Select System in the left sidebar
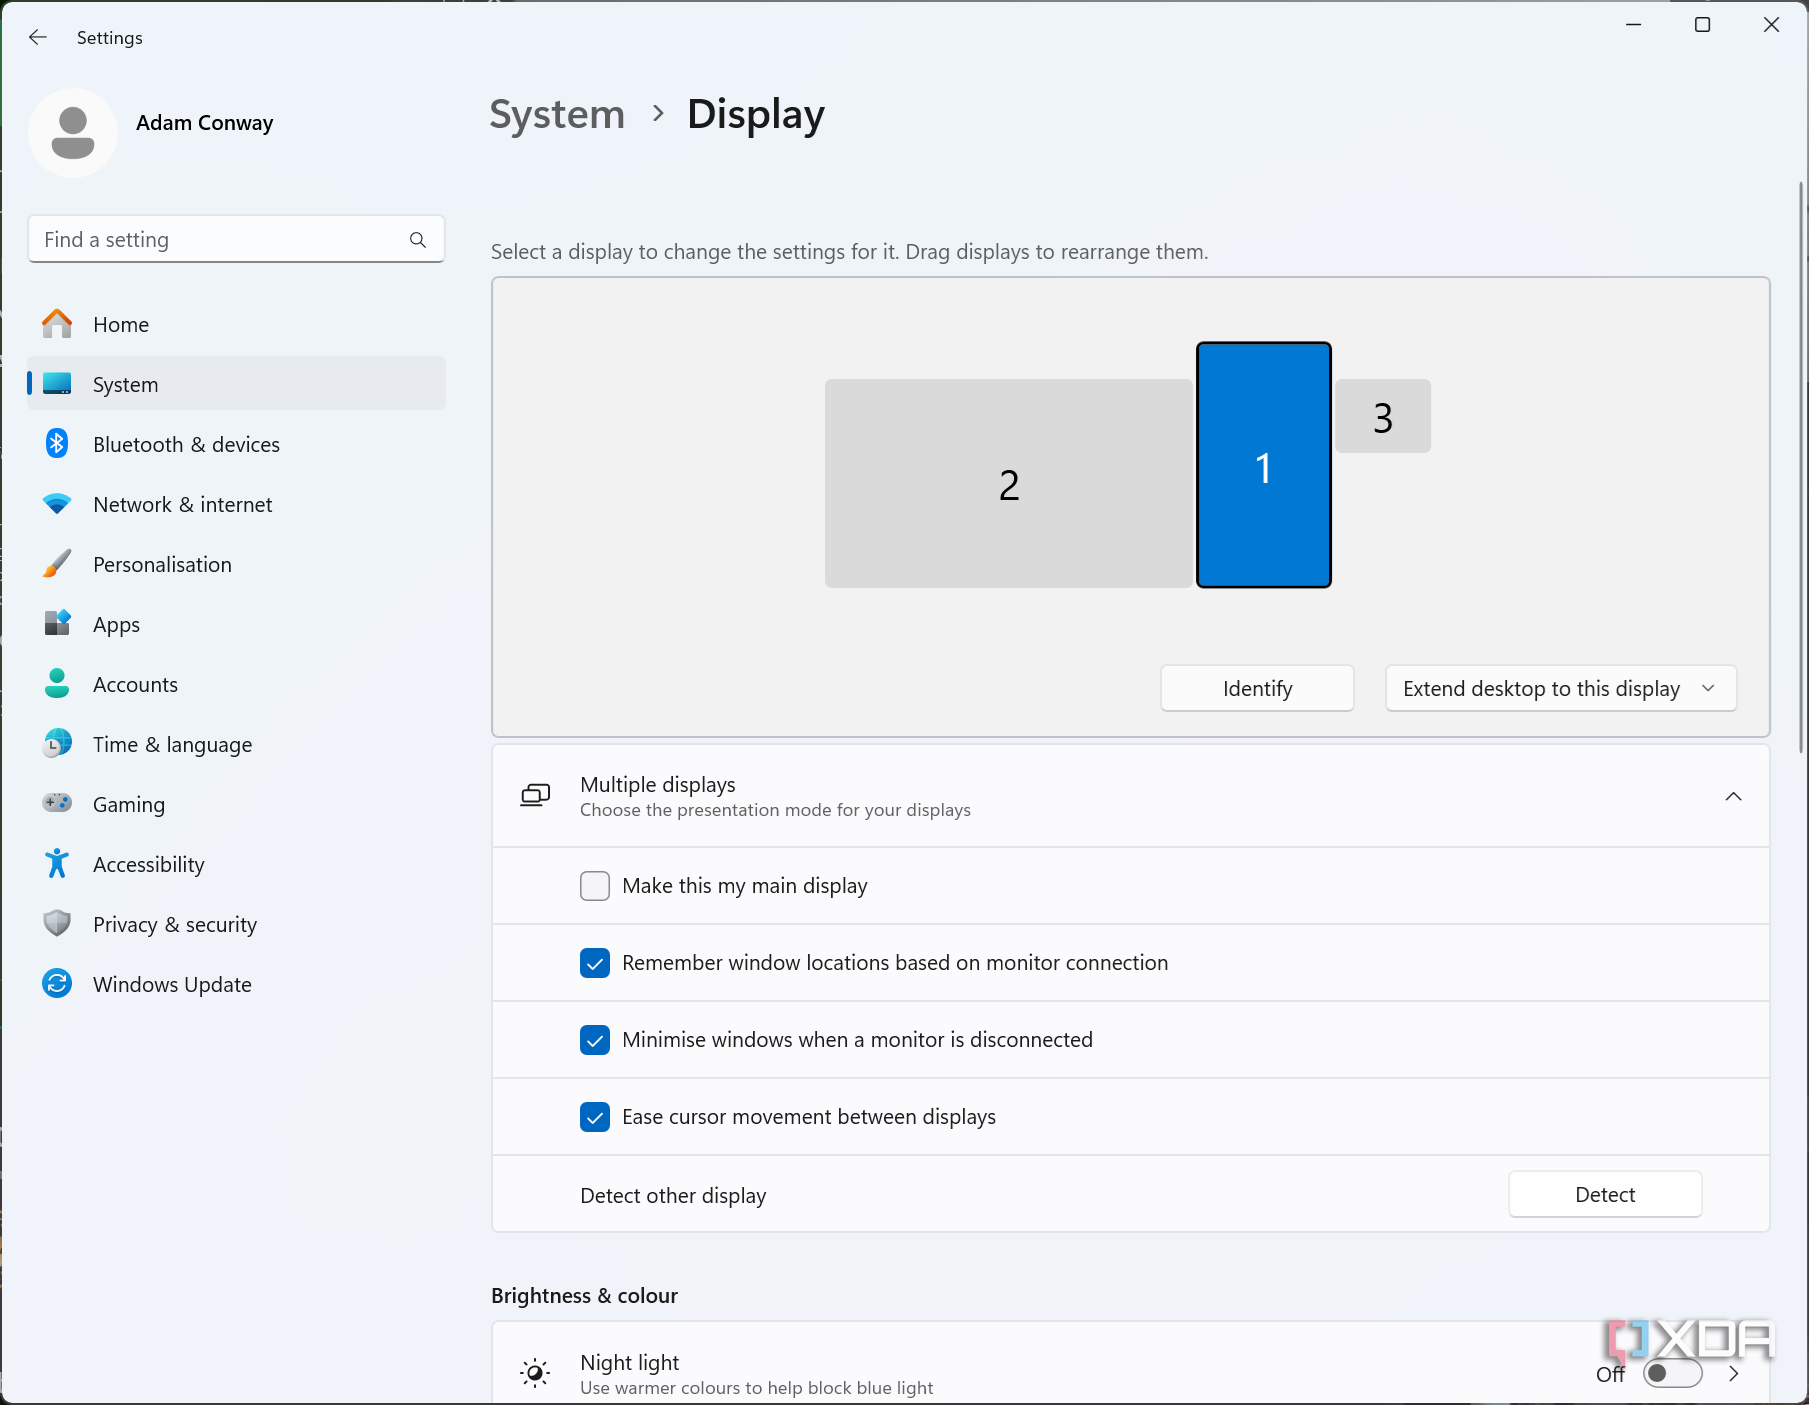This screenshot has height=1405, width=1809. (125, 384)
